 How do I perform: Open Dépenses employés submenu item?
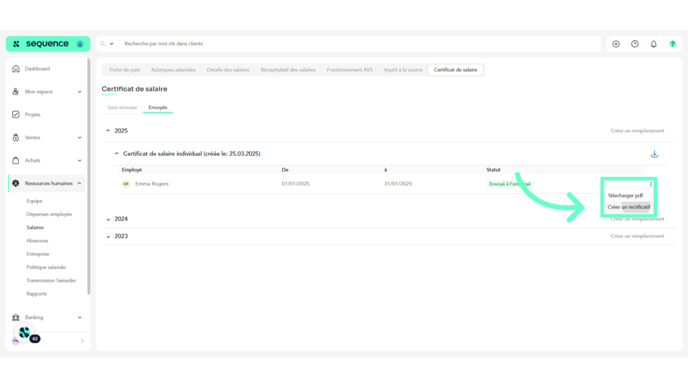(x=49, y=214)
